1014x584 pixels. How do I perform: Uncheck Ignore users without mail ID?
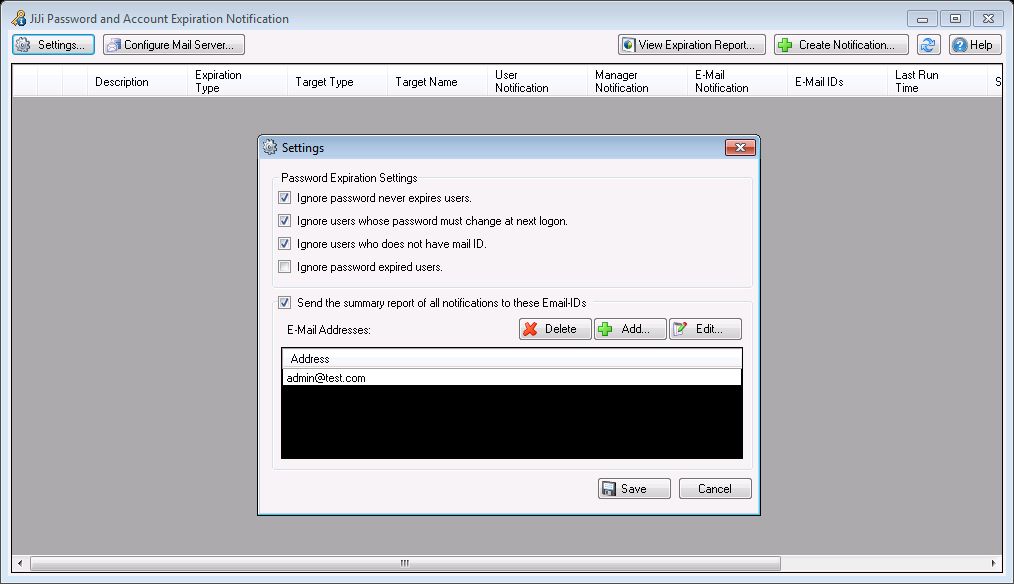pyautogui.click(x=285, y=244)
